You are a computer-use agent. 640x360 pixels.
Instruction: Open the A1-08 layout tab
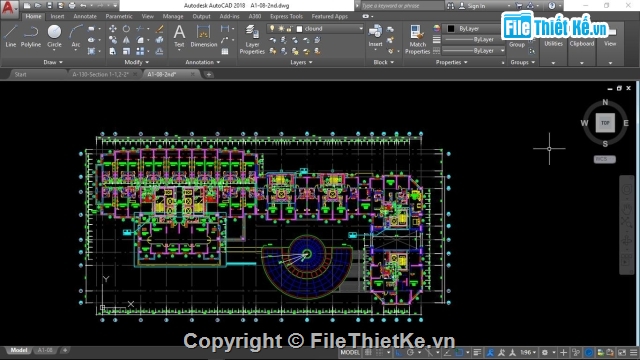(45, 350)
